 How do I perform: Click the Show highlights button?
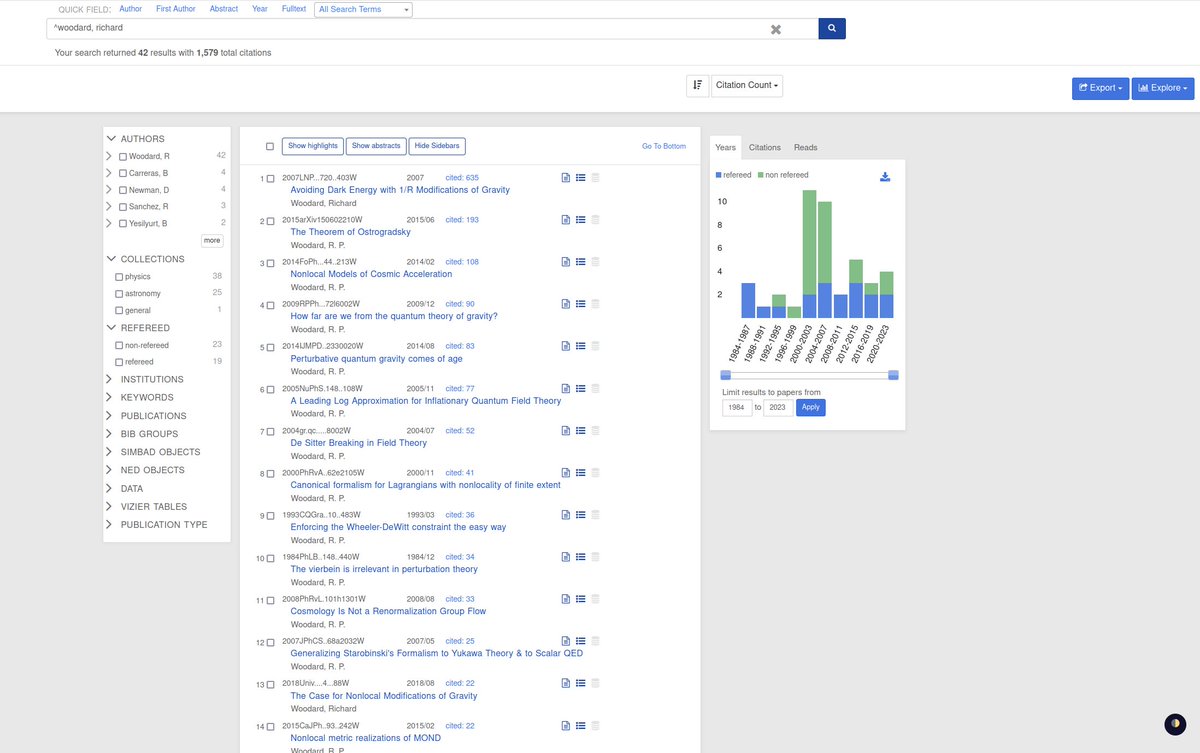pyautogui.click(x=313, y=146)
